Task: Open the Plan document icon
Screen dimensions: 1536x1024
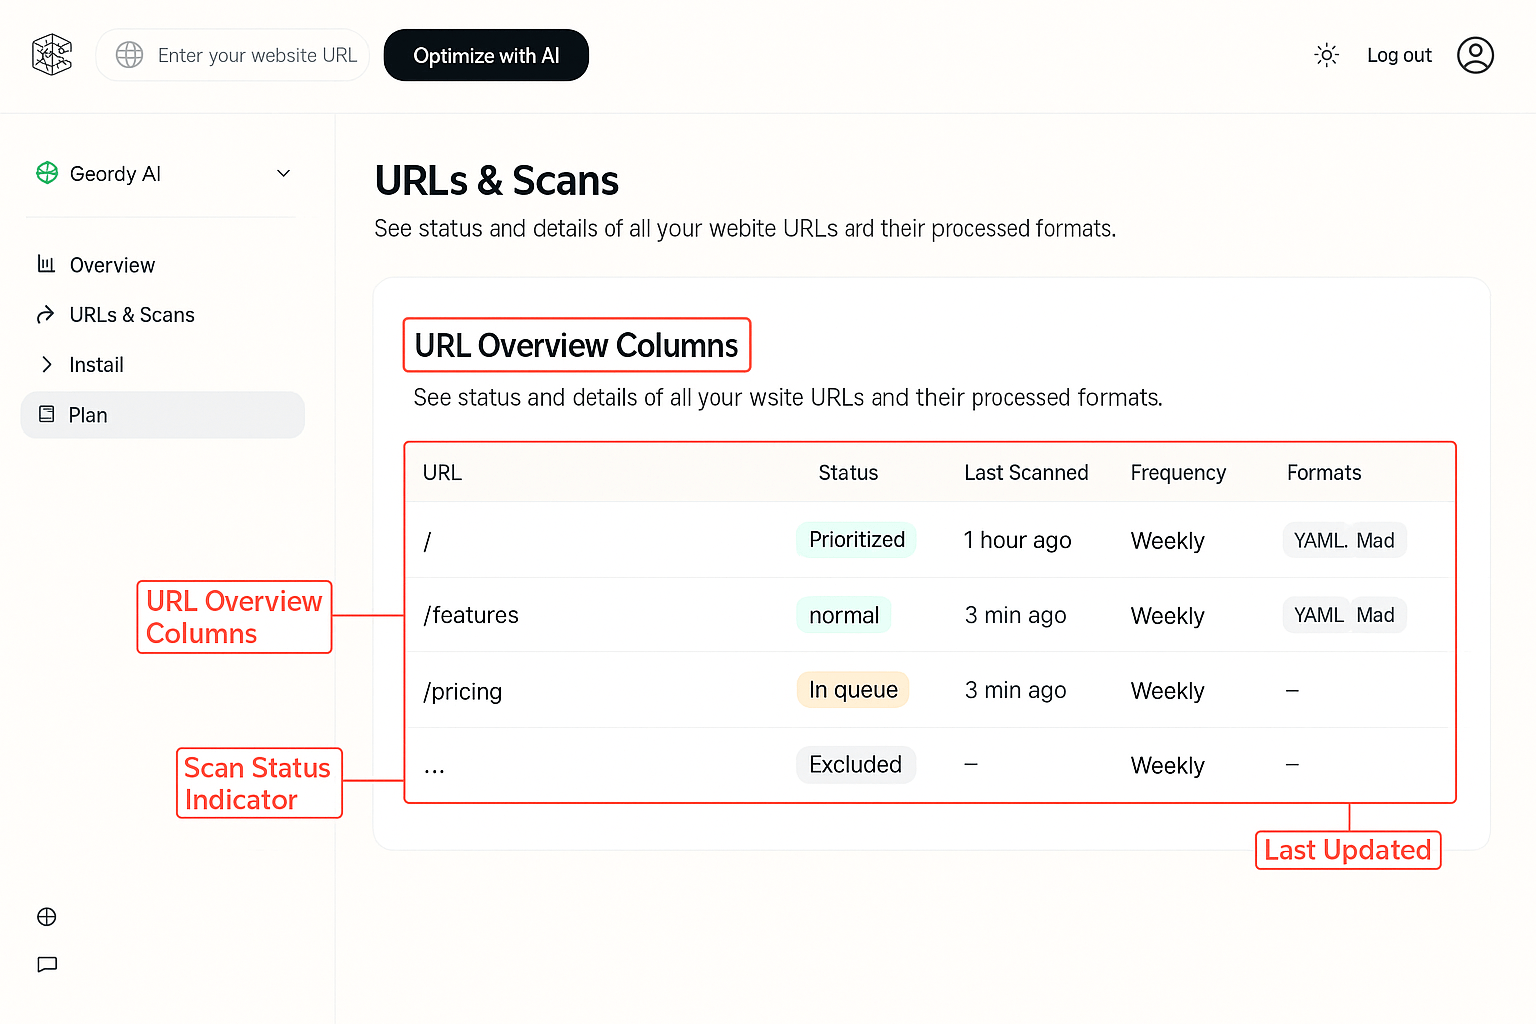Action: pyautogui.click(x=46, y=414)
